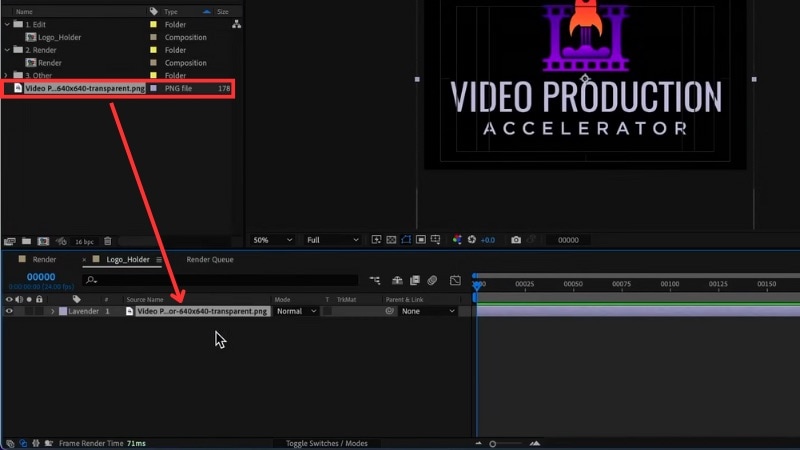This screenshot has height=450, width=800.
Task: Create a new folder in Project panel
Action: pyautogui.click(x=27, y=241)
